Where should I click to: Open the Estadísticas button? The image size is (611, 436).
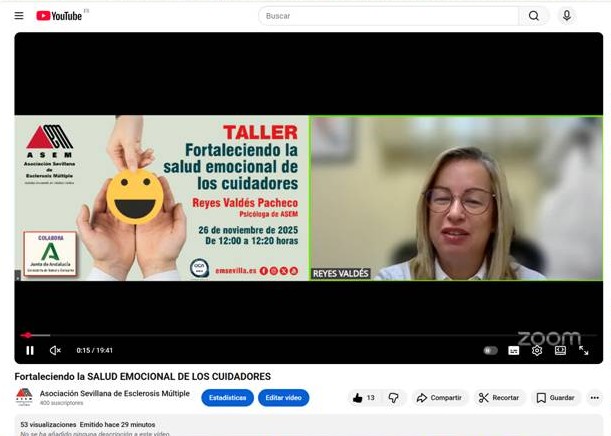coord(227,398)
